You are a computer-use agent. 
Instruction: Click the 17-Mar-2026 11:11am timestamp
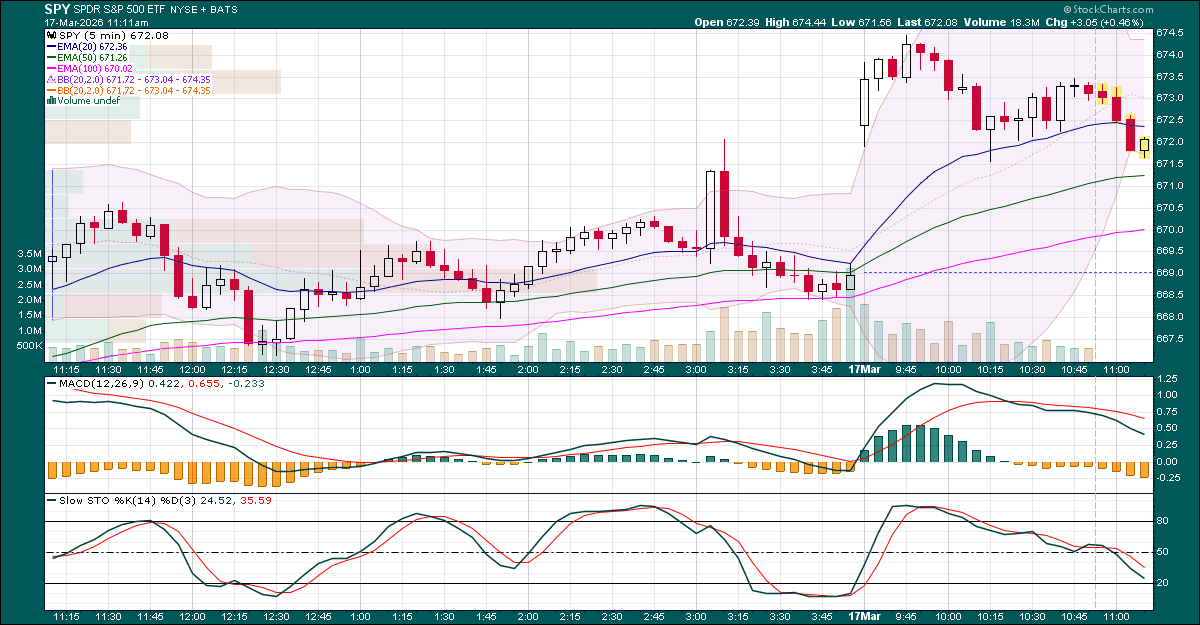pos(96,22)
